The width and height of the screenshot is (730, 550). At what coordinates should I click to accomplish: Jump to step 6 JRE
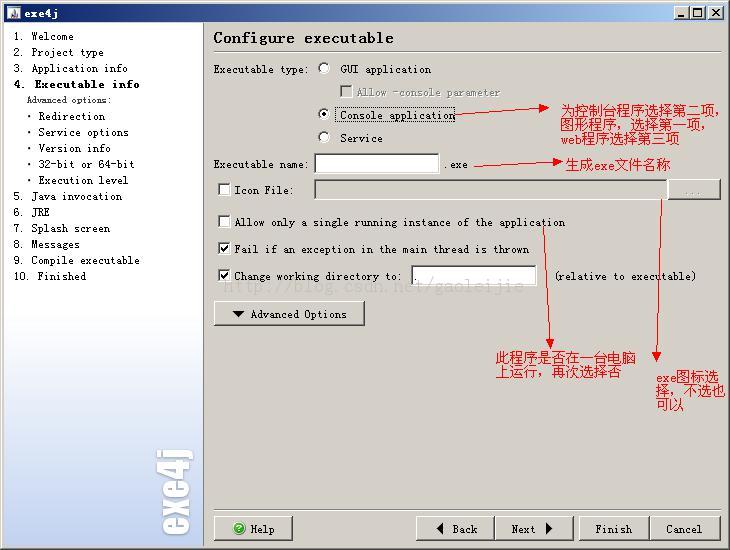click(32, 212)
